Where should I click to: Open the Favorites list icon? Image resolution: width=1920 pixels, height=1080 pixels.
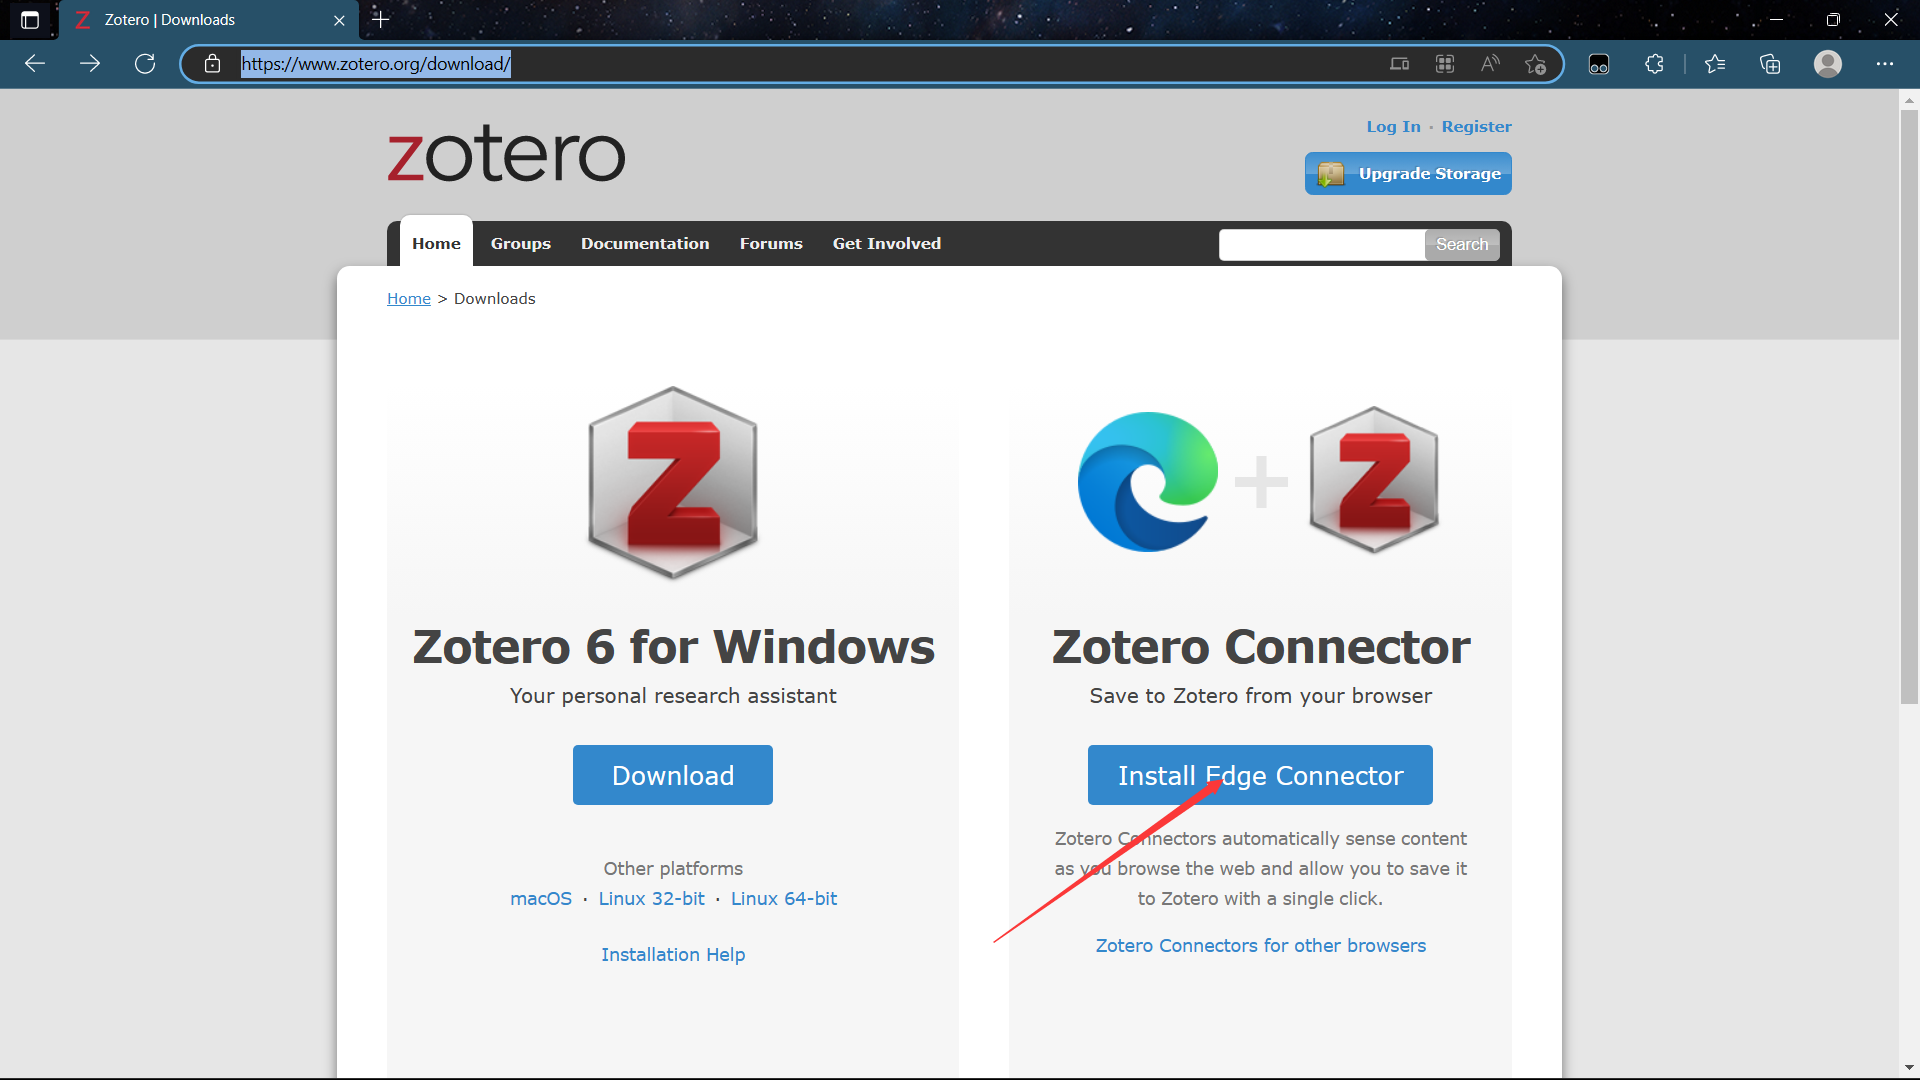point(1715,63)
